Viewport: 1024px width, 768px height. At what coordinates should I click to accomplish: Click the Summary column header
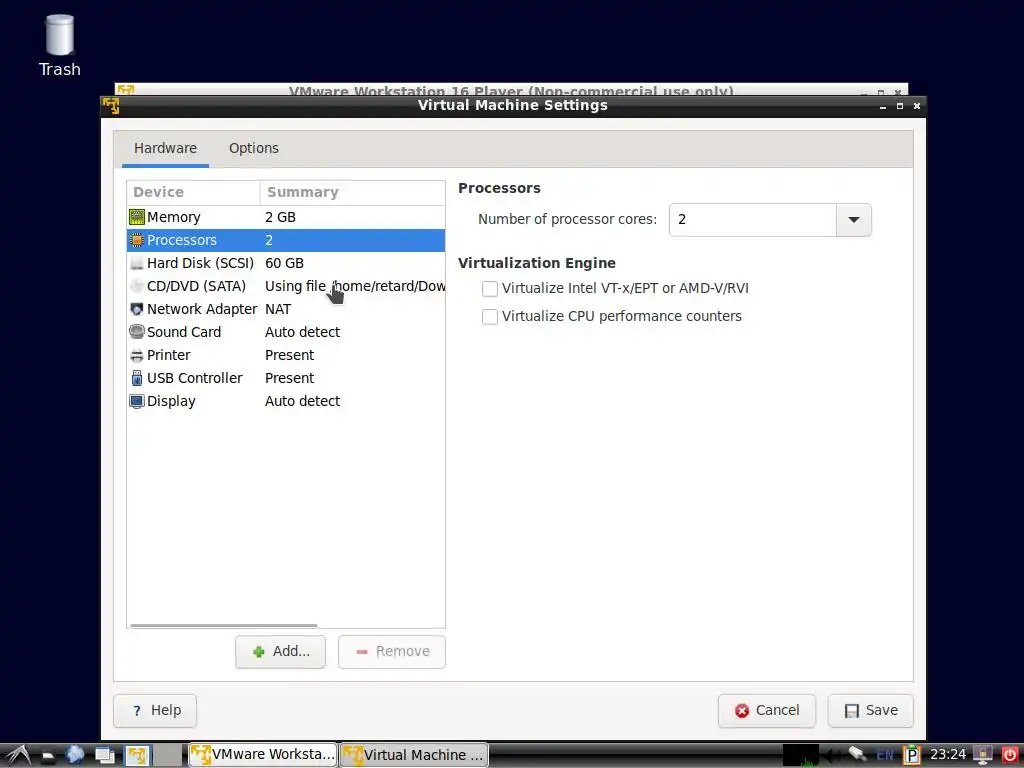point(353,193)
